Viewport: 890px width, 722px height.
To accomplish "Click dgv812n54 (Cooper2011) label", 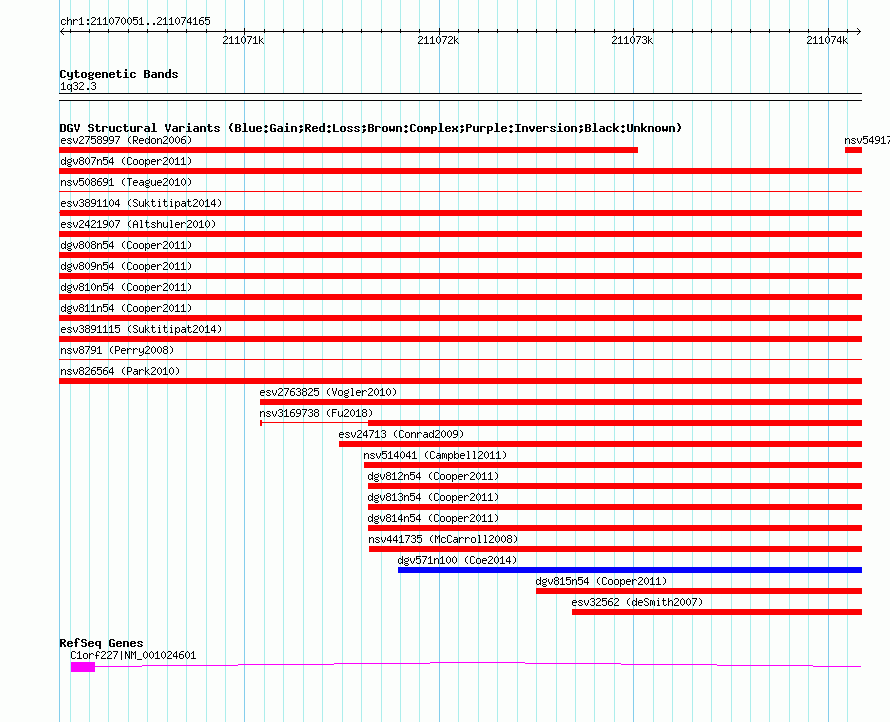I will coord(433,476).
